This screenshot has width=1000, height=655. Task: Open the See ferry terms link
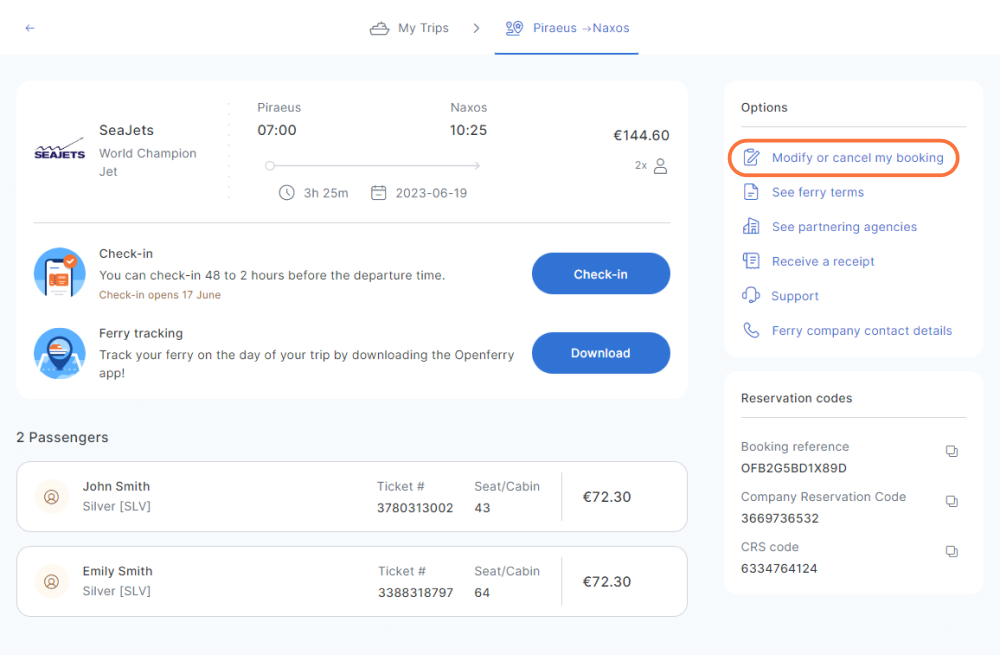click(818, 192)
